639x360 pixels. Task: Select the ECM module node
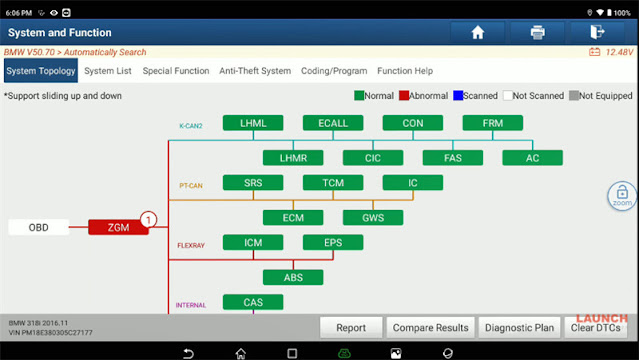[x=293, y=218]
